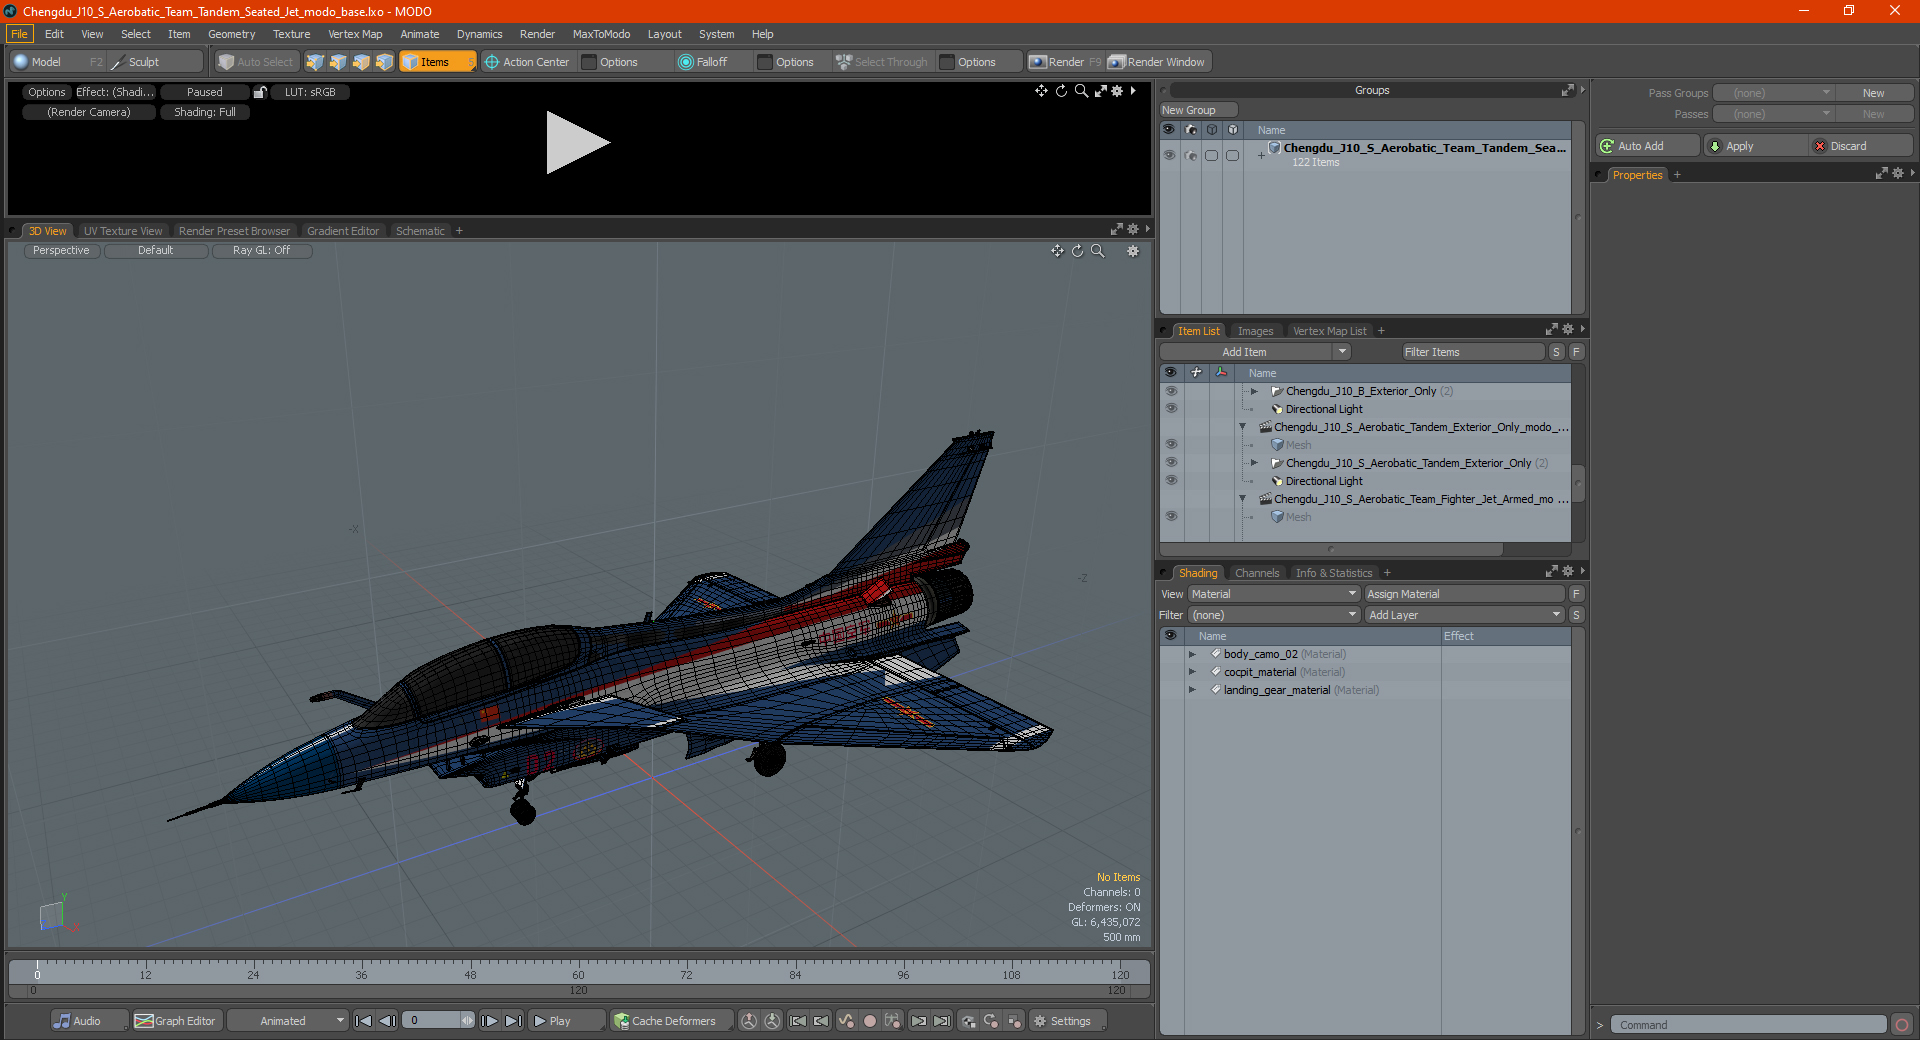
Task: Toggle auto-key record button in timeline
Action: click(870, 1021)
